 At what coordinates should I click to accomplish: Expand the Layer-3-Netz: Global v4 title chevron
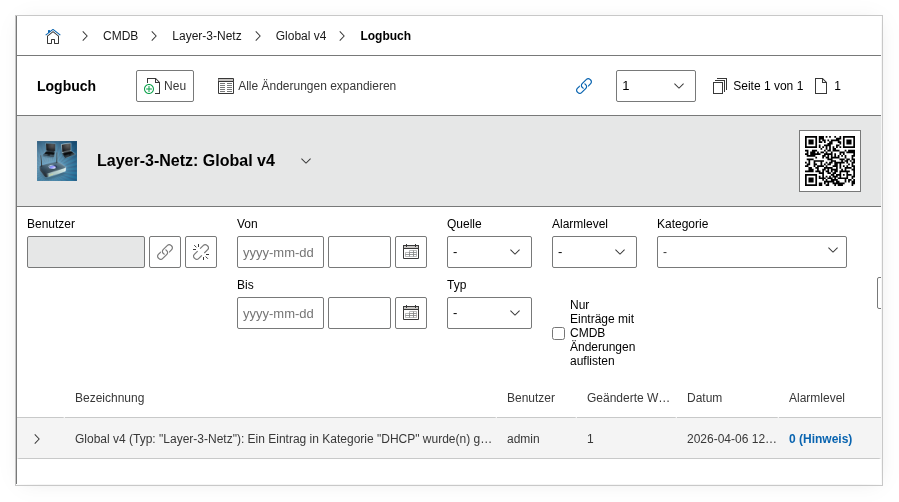306,161
